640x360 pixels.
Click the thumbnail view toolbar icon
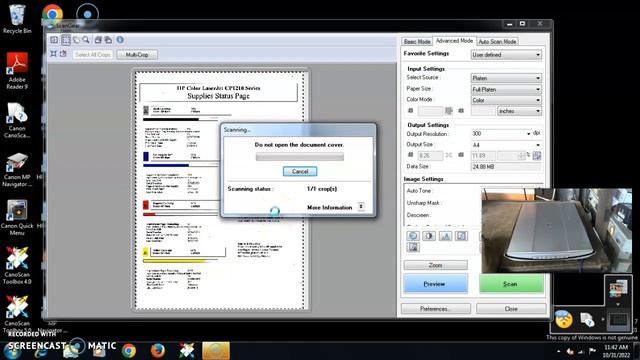[54, 40]
